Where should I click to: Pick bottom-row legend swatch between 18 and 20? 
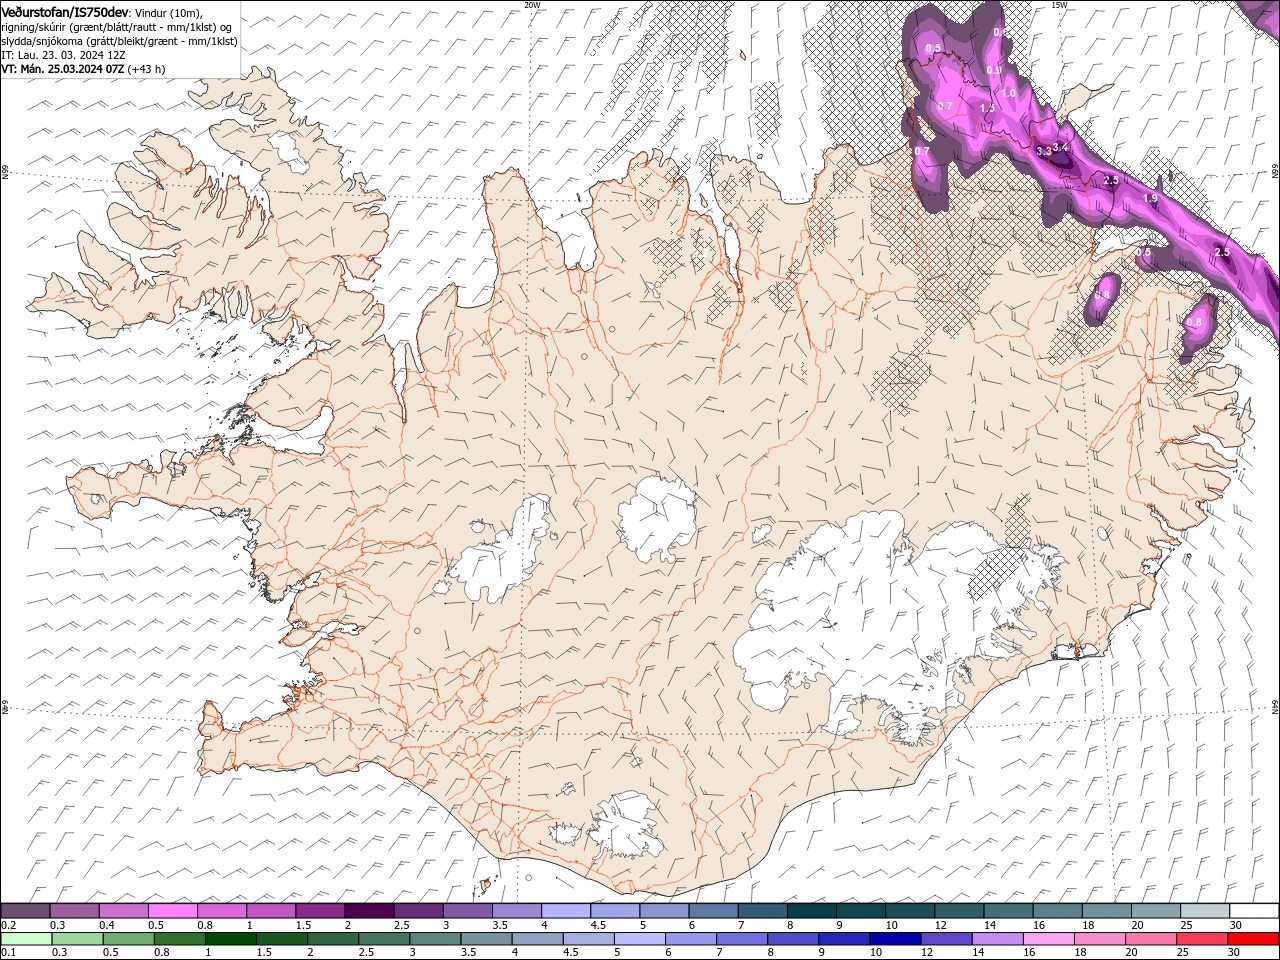(x=1100, y=939)
